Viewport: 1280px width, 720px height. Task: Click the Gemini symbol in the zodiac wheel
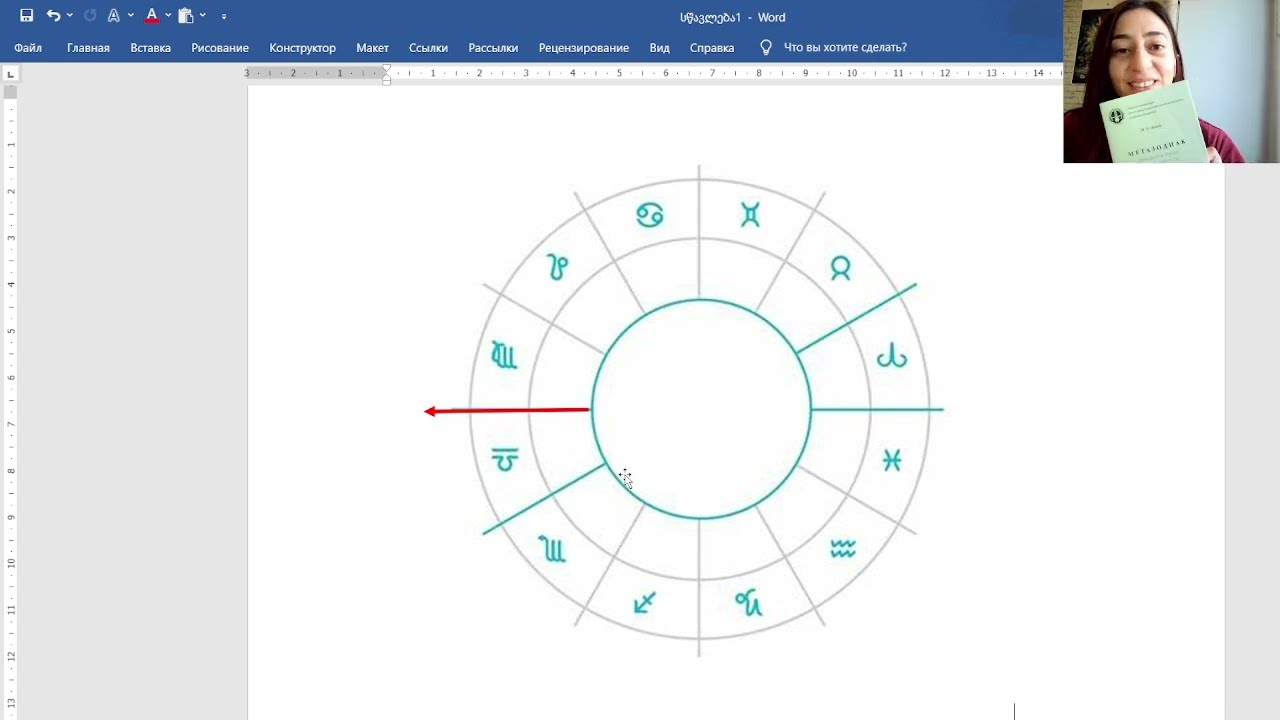[750, 214]
